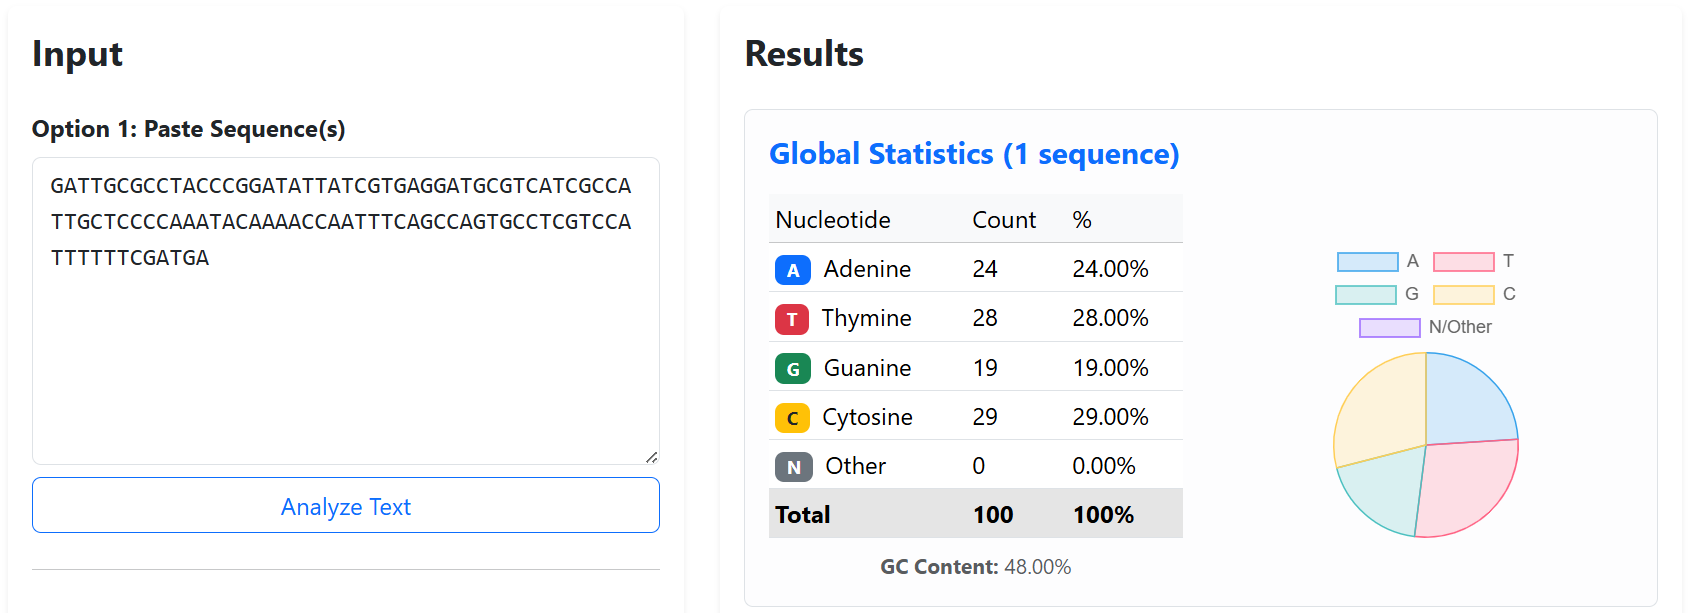
Task: Click inside the sequence paste text area
Action: click(346, 311)
